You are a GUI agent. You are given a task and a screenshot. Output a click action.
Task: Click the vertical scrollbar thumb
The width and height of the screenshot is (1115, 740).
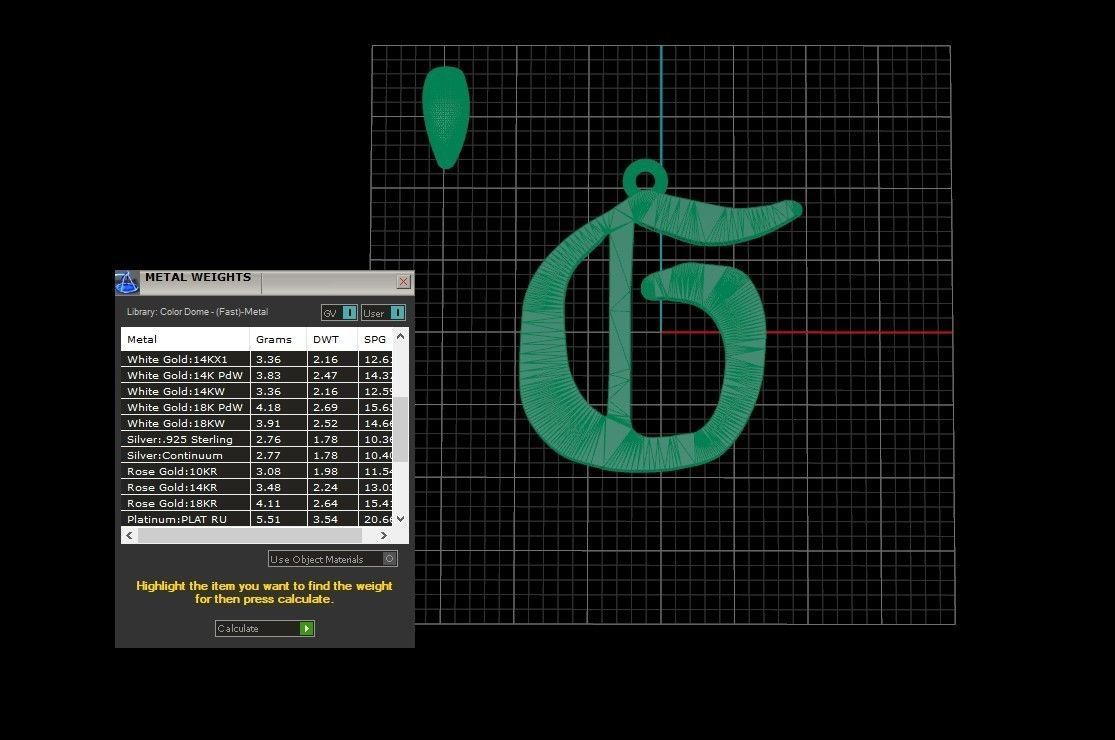(x=400, y=429)
